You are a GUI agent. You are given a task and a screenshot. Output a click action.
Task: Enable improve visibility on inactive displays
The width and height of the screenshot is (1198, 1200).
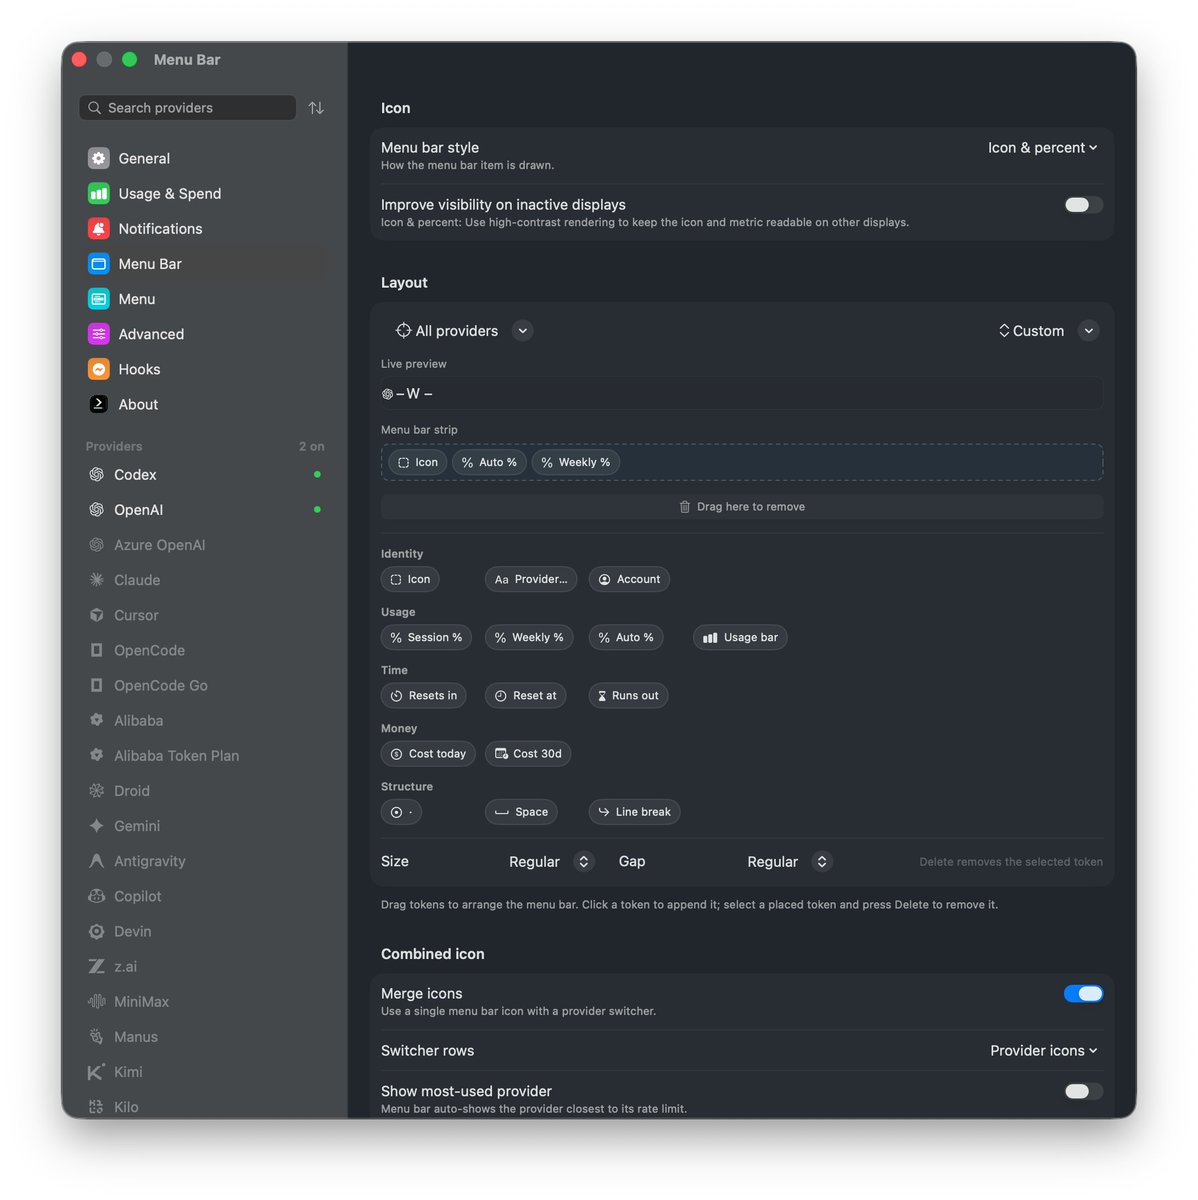coord(1083,205)
